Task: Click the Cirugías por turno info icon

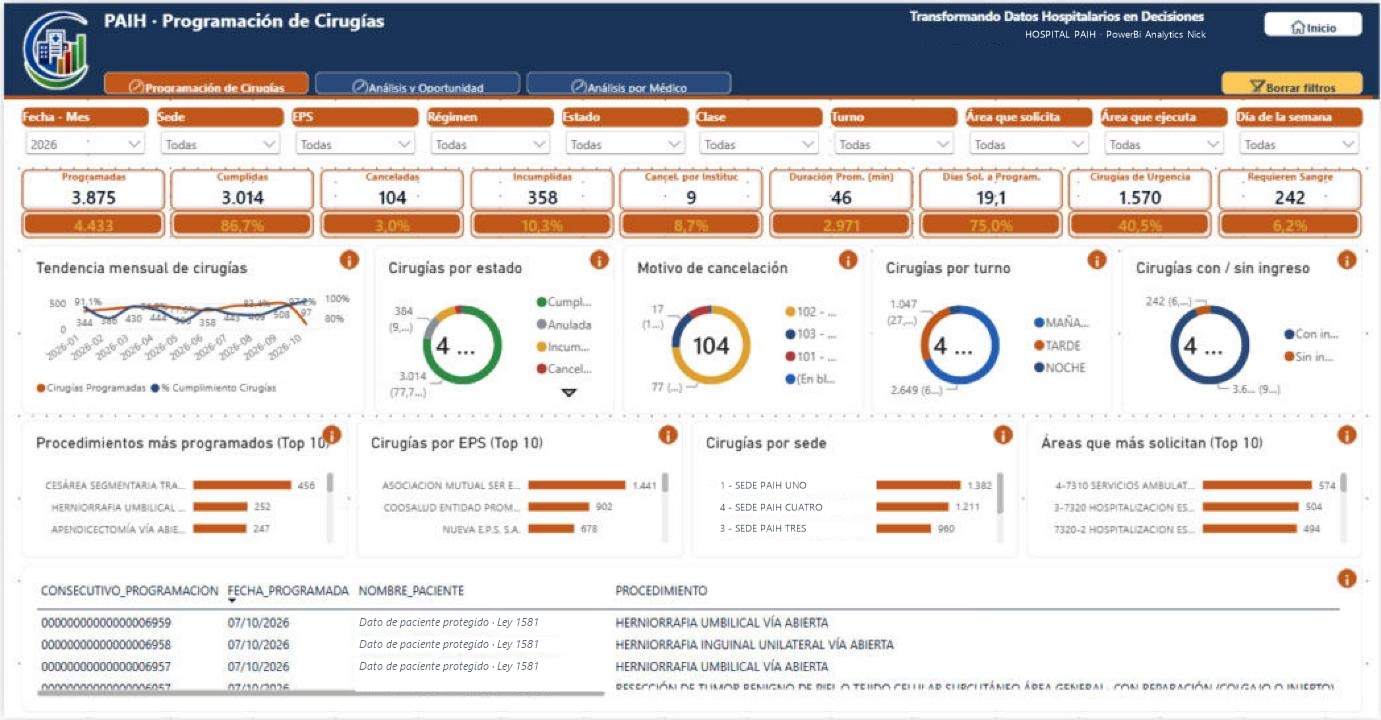Action: pos(1097,260)
